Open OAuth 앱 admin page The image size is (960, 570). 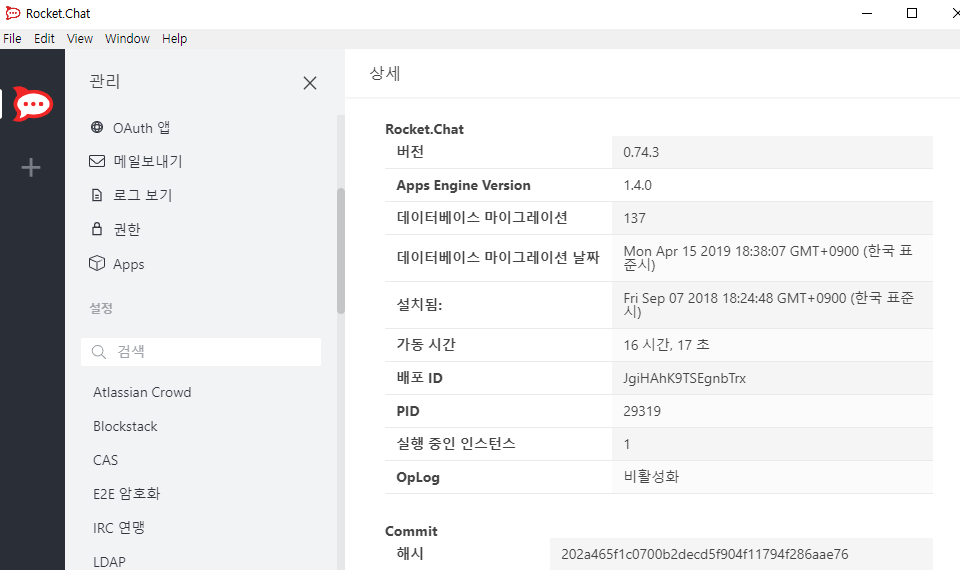click(141, 127)
